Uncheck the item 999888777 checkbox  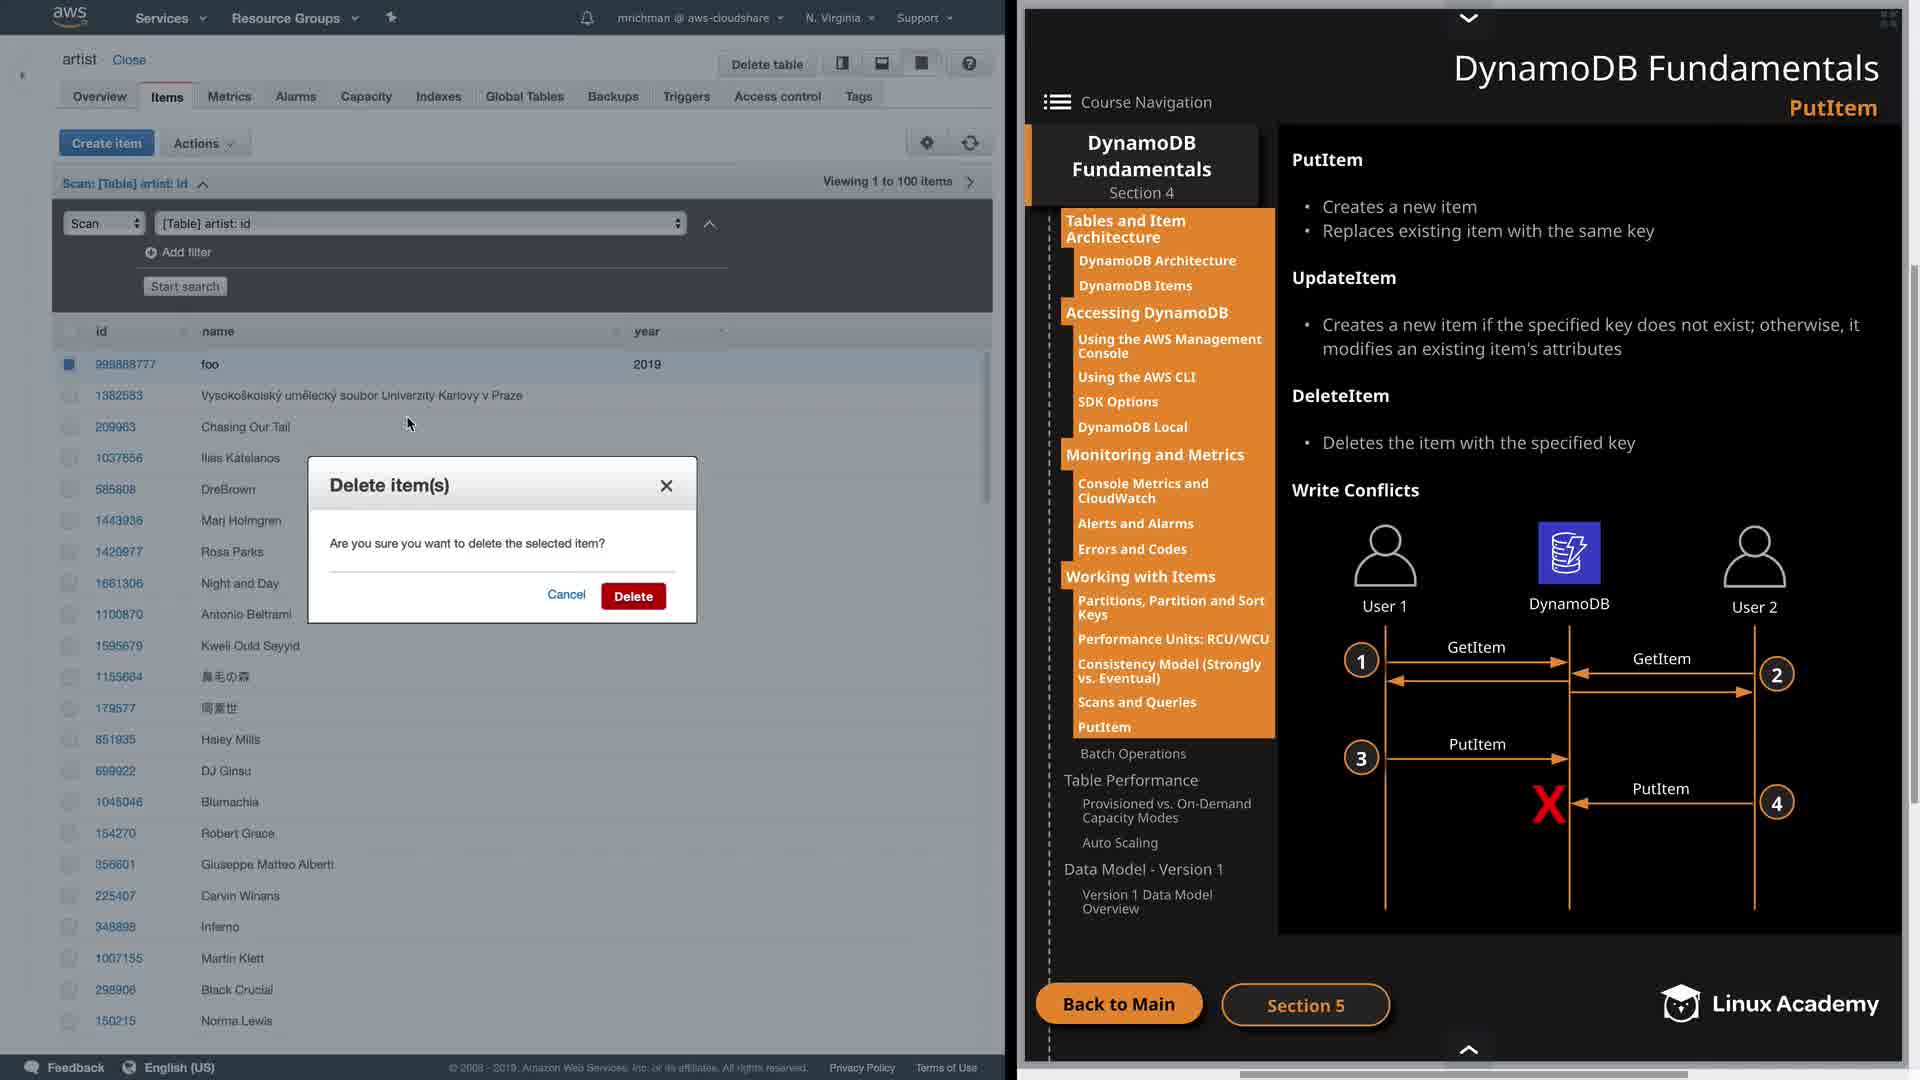coord(69,364)
